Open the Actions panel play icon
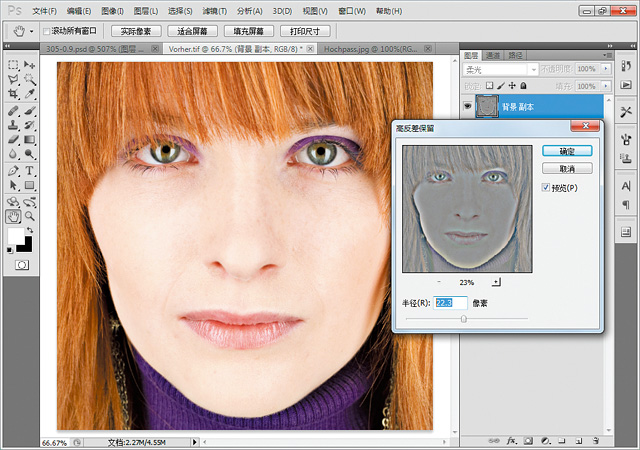The image size is (640, 450). tap(626, 85)
